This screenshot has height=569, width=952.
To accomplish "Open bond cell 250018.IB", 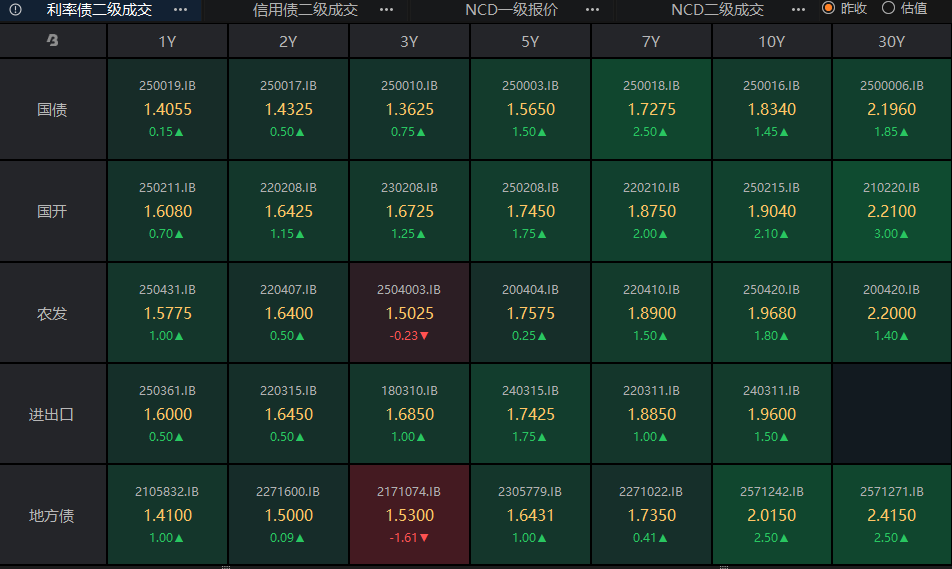I will pos(651,109).
